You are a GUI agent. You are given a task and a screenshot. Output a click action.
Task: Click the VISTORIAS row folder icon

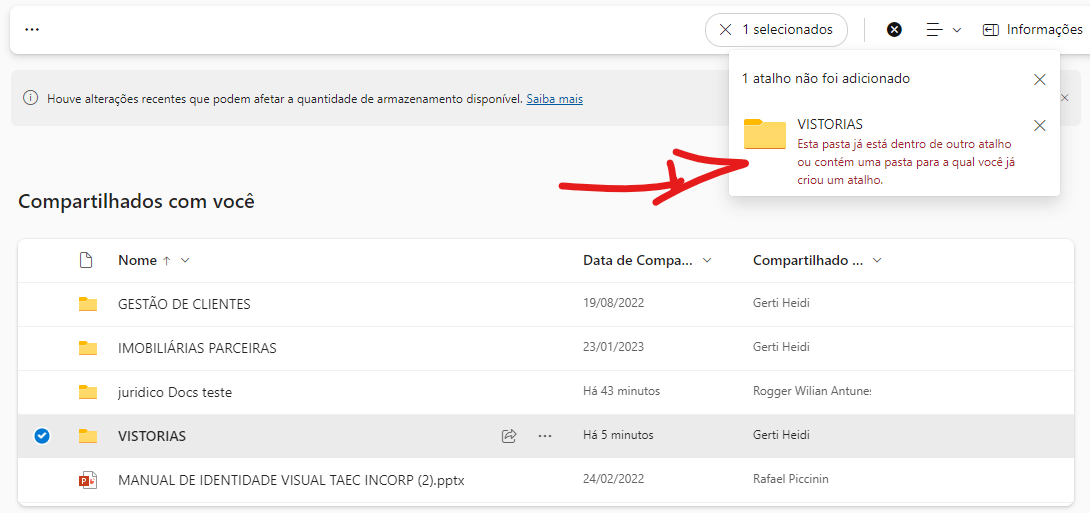pos(88,436)
